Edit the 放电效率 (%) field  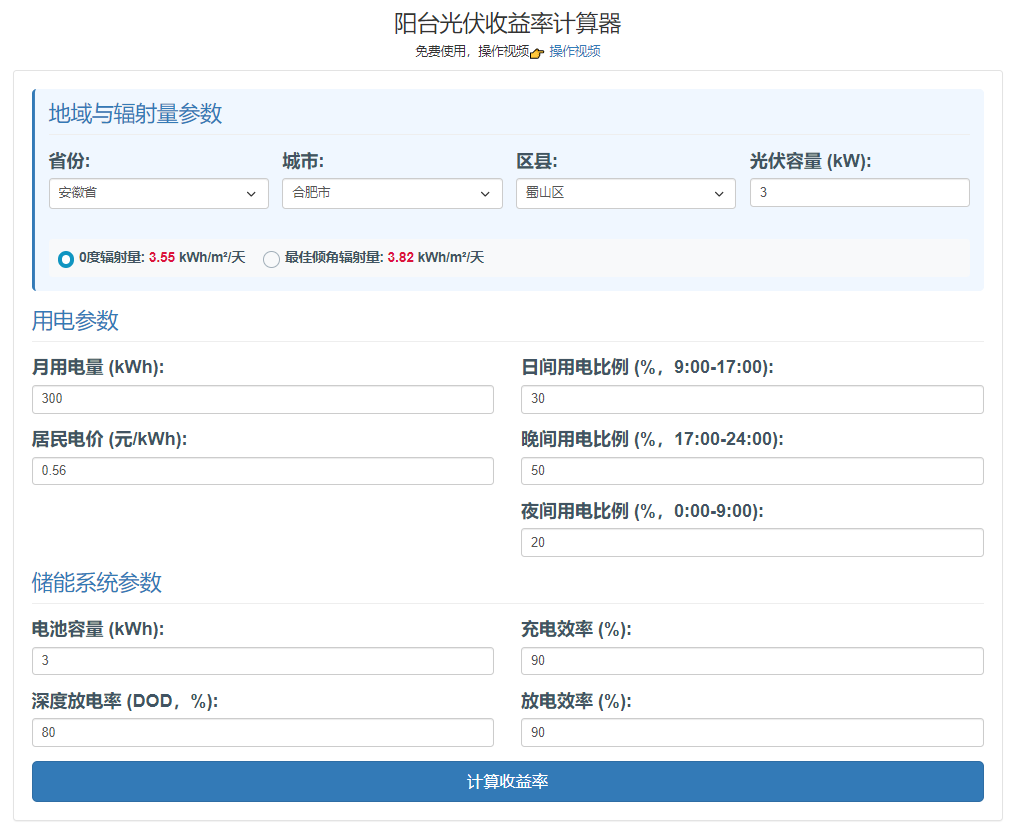(751, 733)
